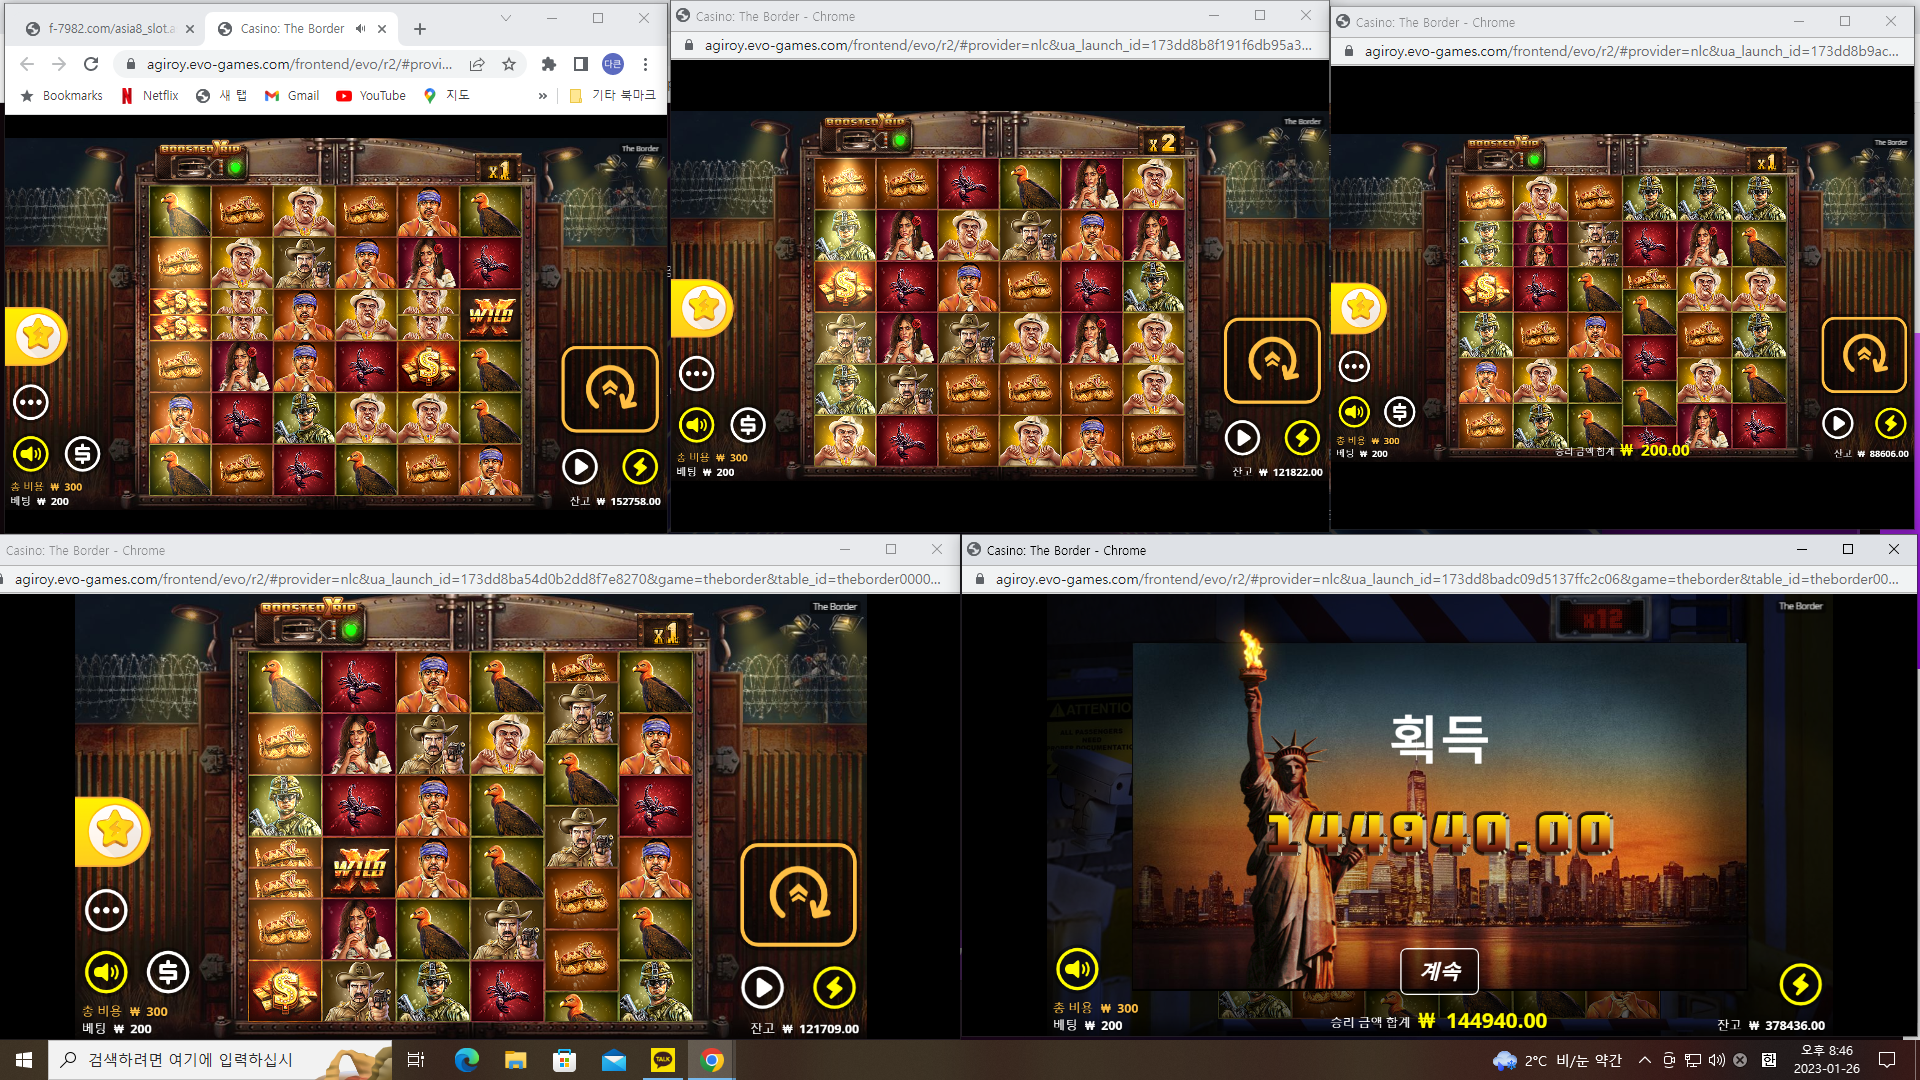Switch to the f-7982.com tab
The height and width of the screenshot is (1080, 1920).
[x=108, y=29]
